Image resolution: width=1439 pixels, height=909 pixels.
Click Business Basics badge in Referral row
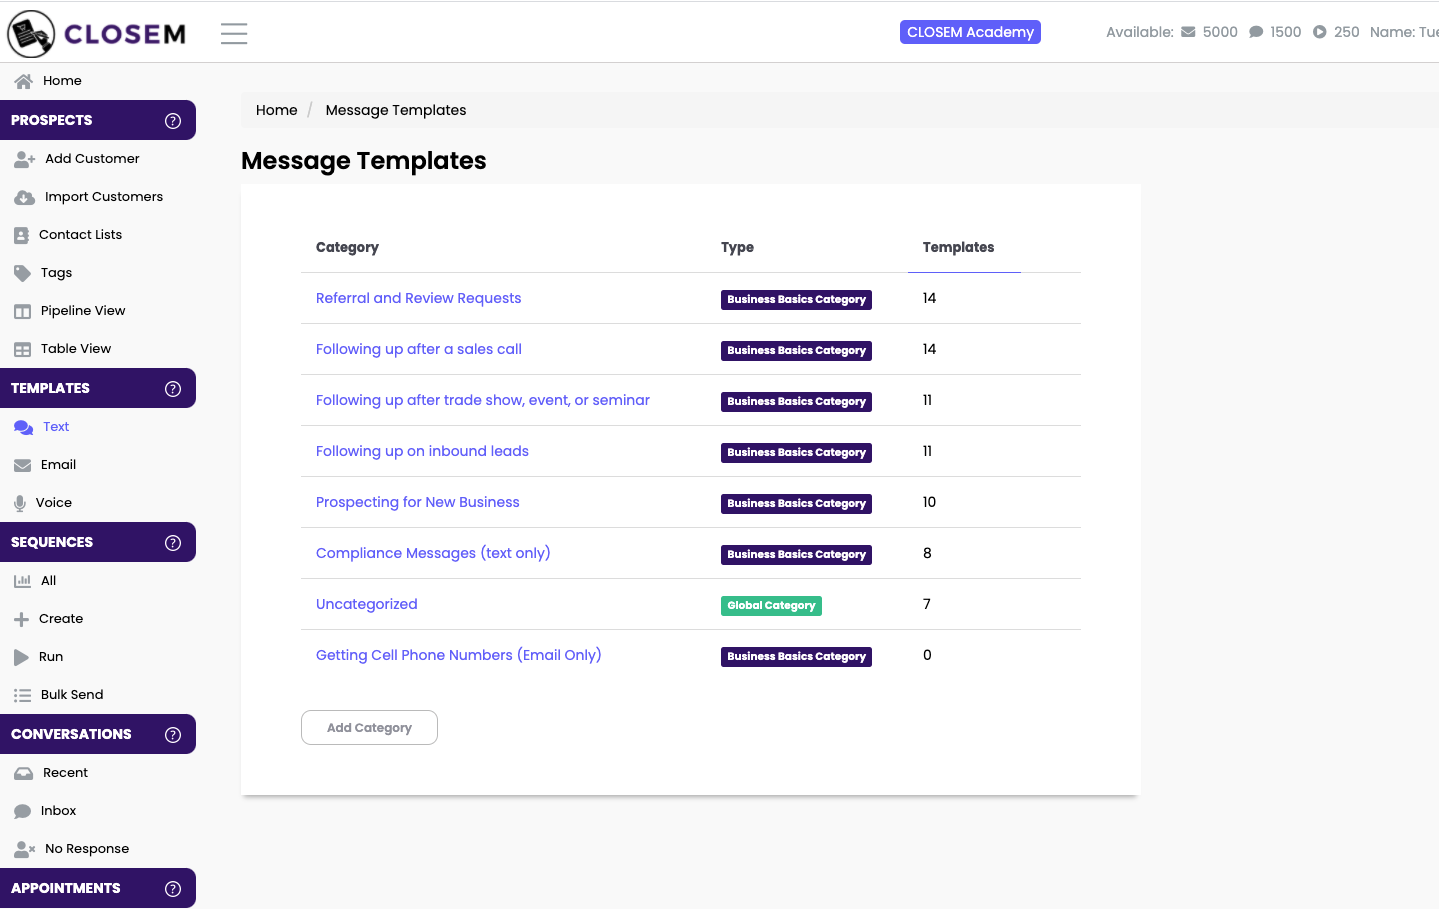pyautogui.click(x=796, y=299)
